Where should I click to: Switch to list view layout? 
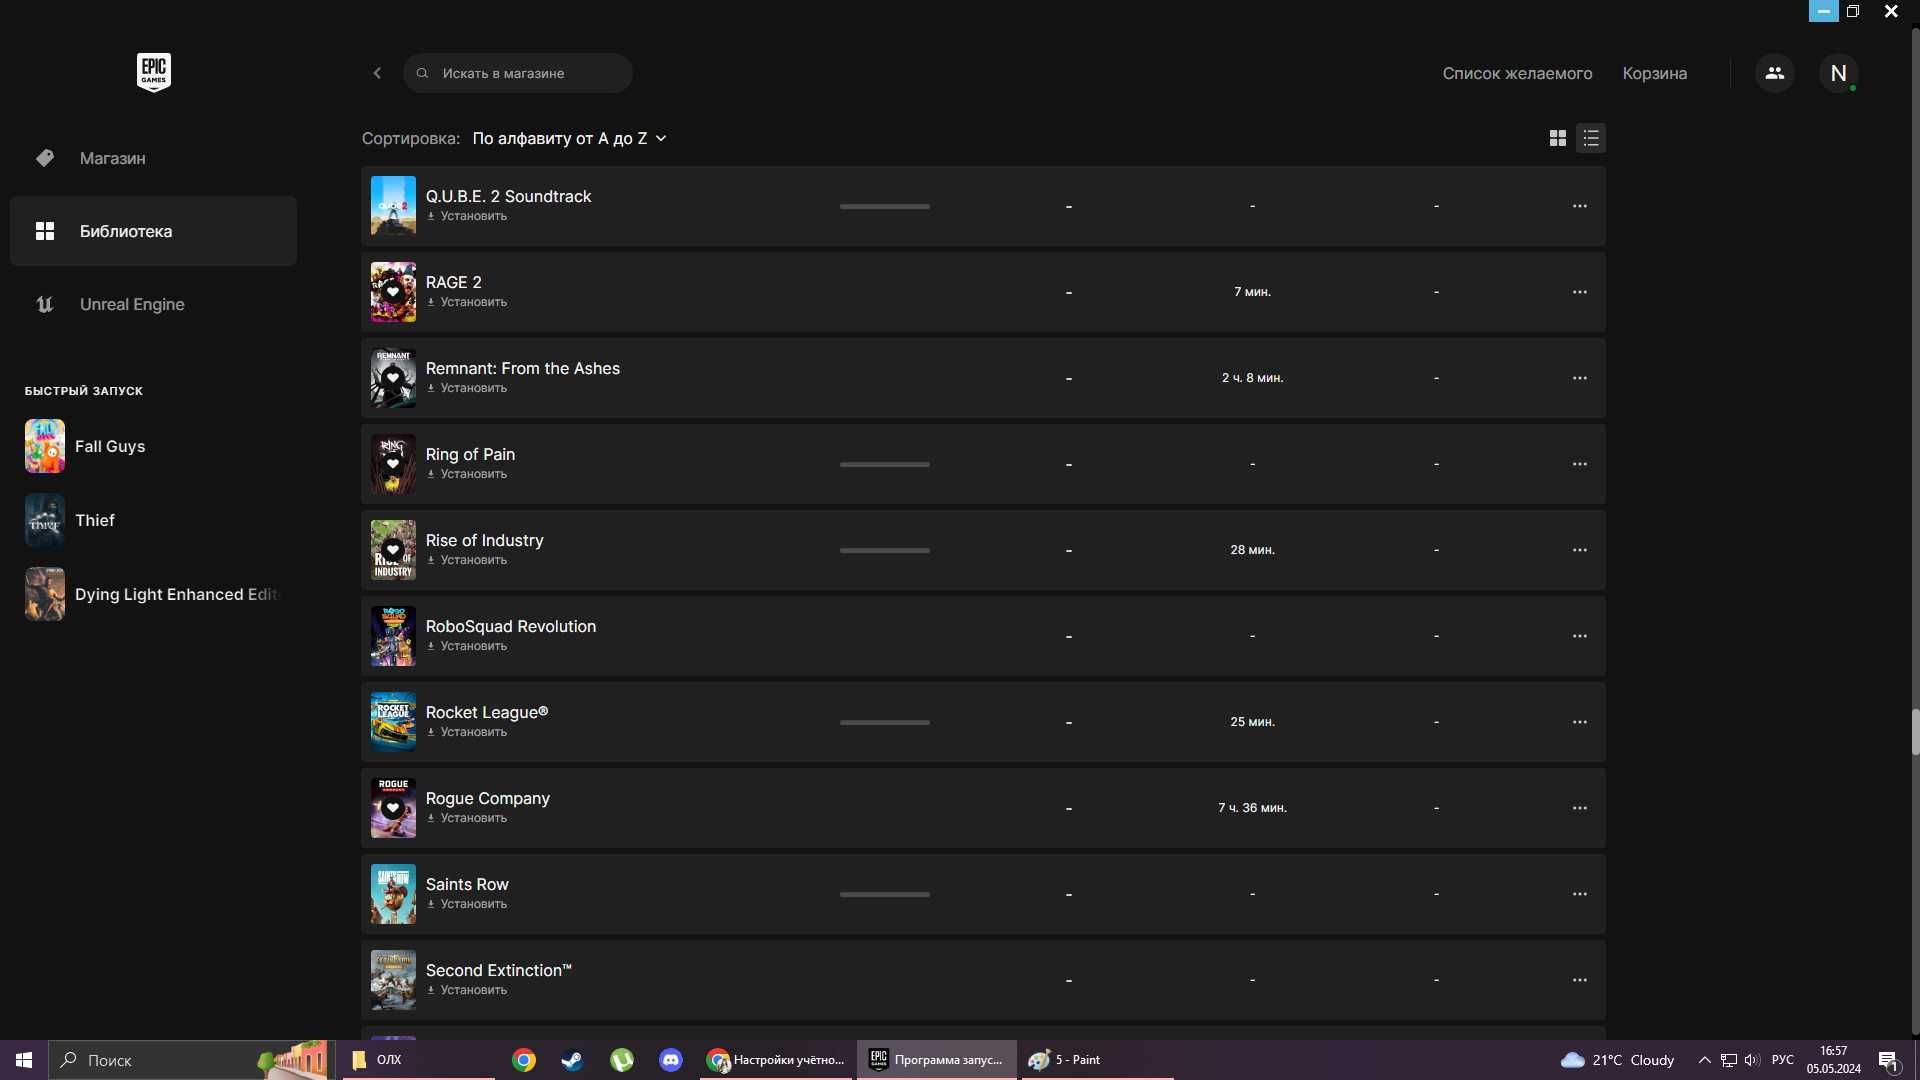[x=1591, y=138]
